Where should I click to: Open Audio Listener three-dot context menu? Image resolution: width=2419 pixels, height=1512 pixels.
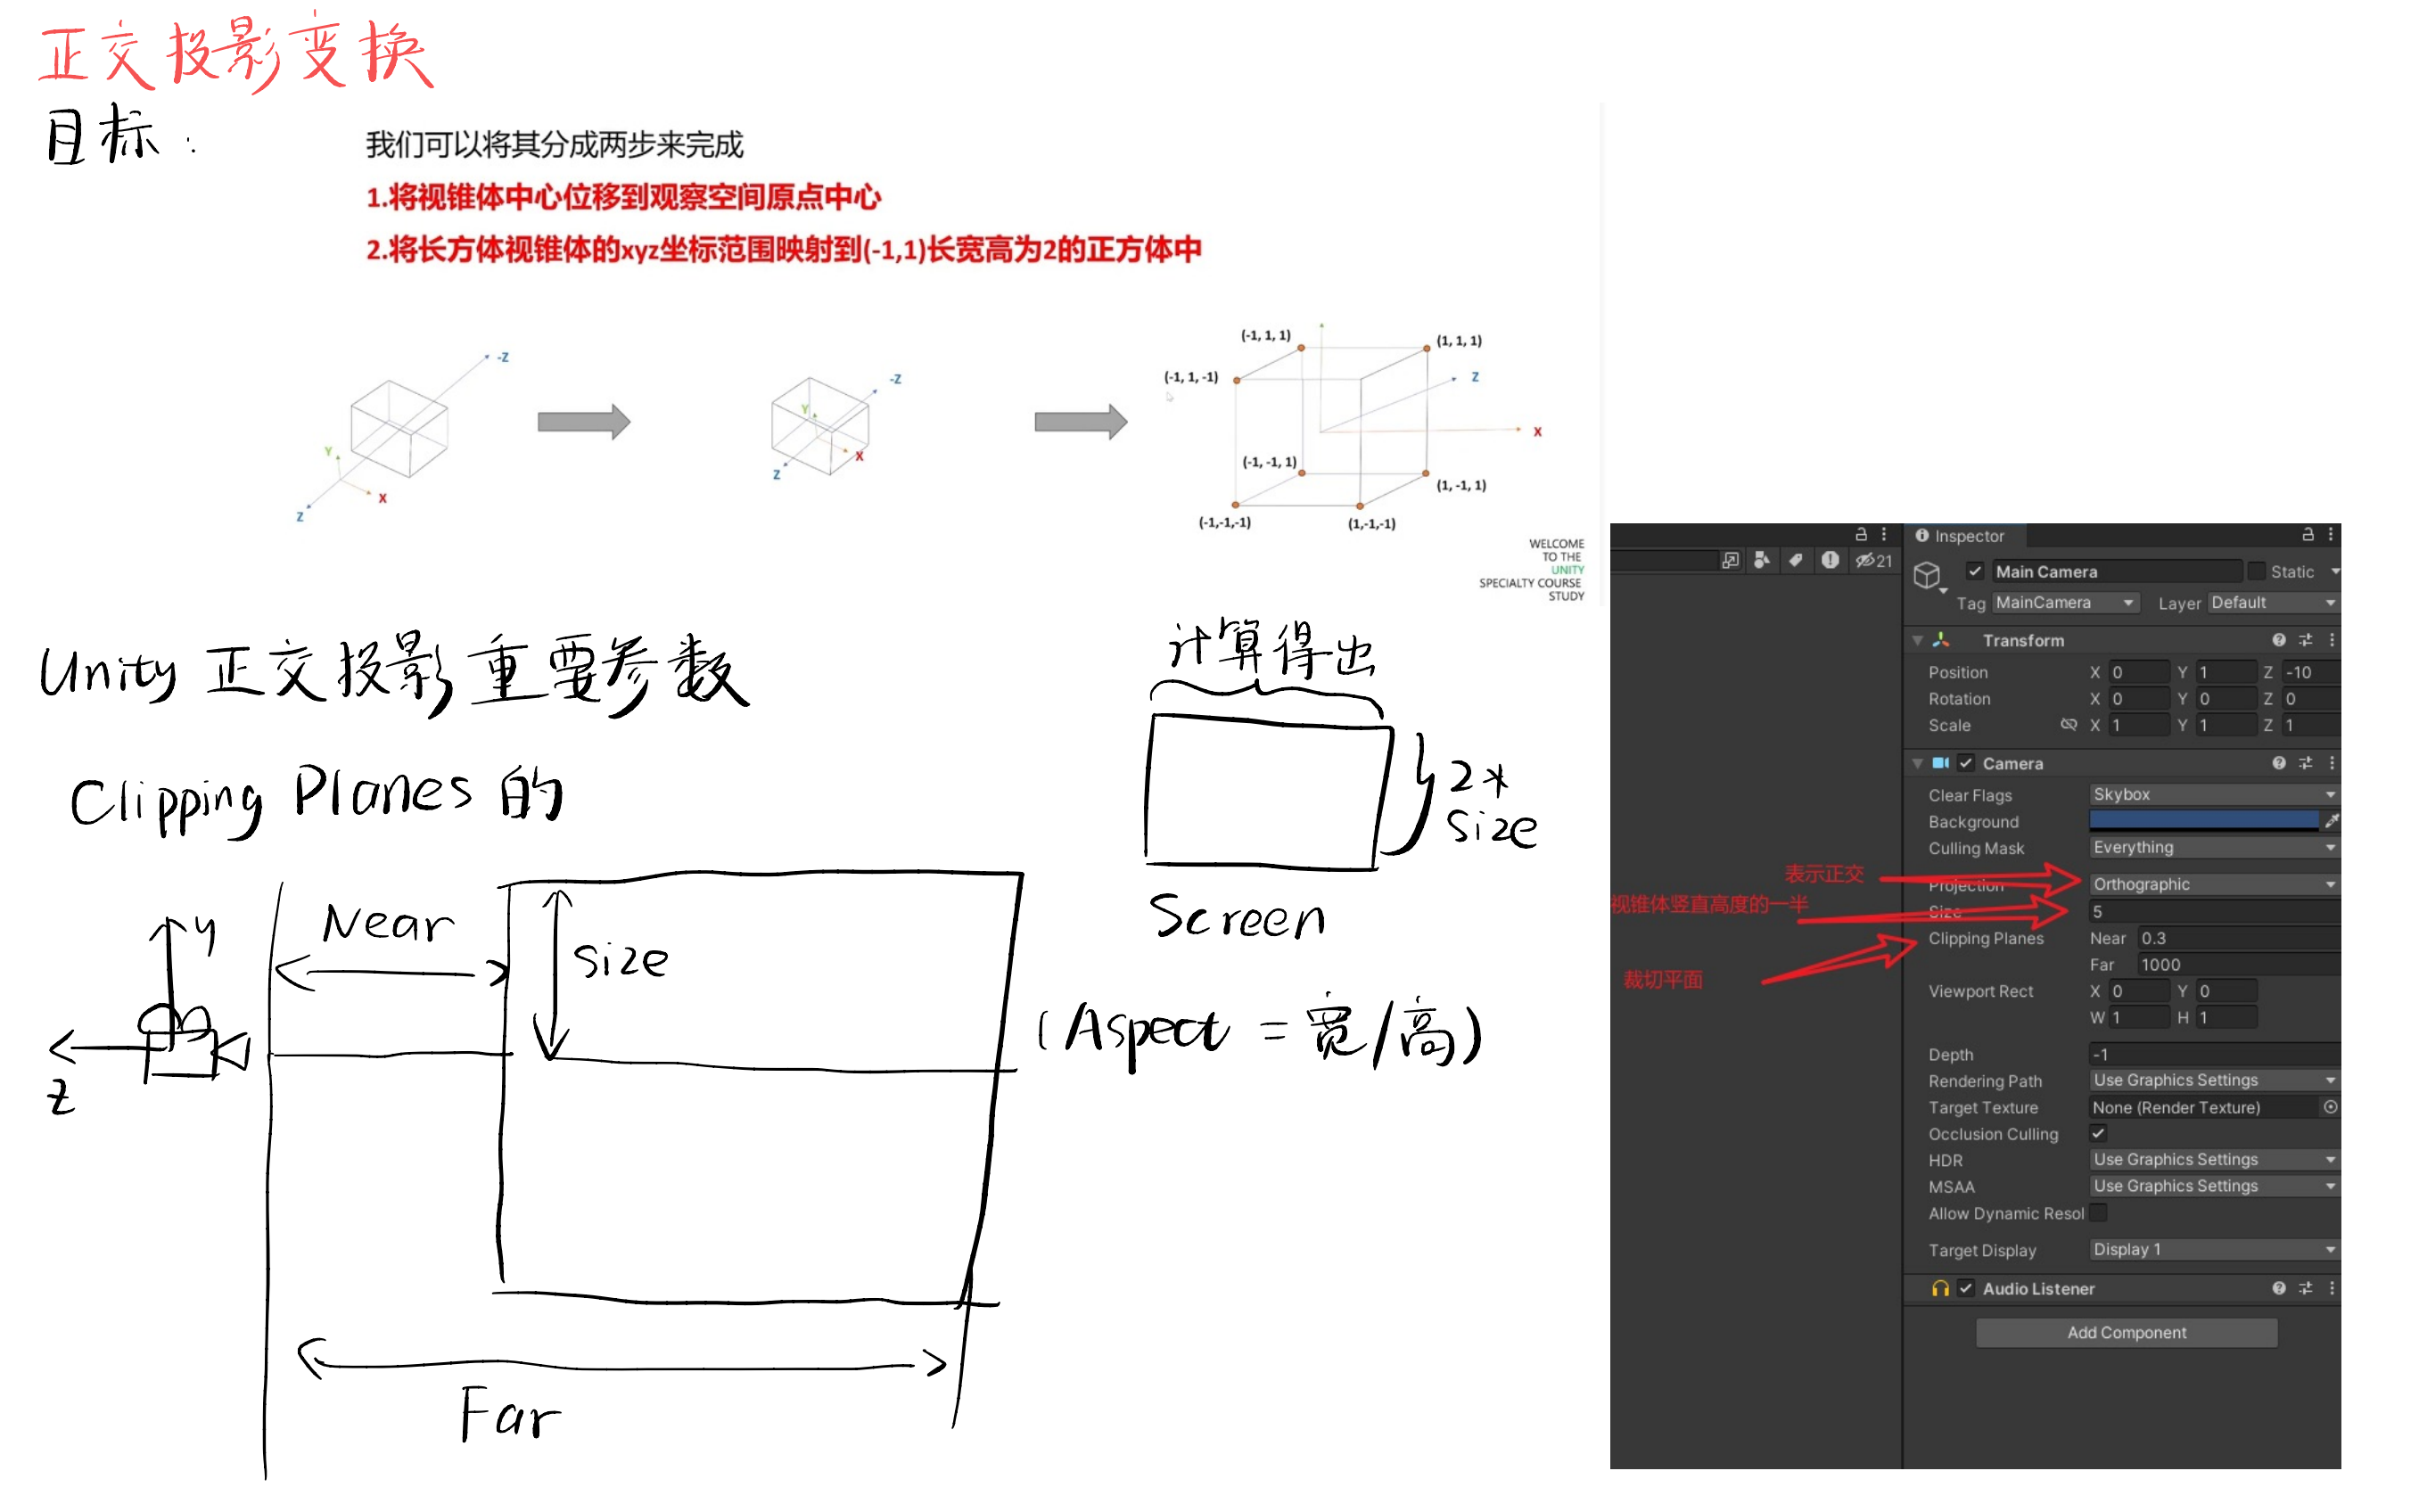tap(2331, 1288)
